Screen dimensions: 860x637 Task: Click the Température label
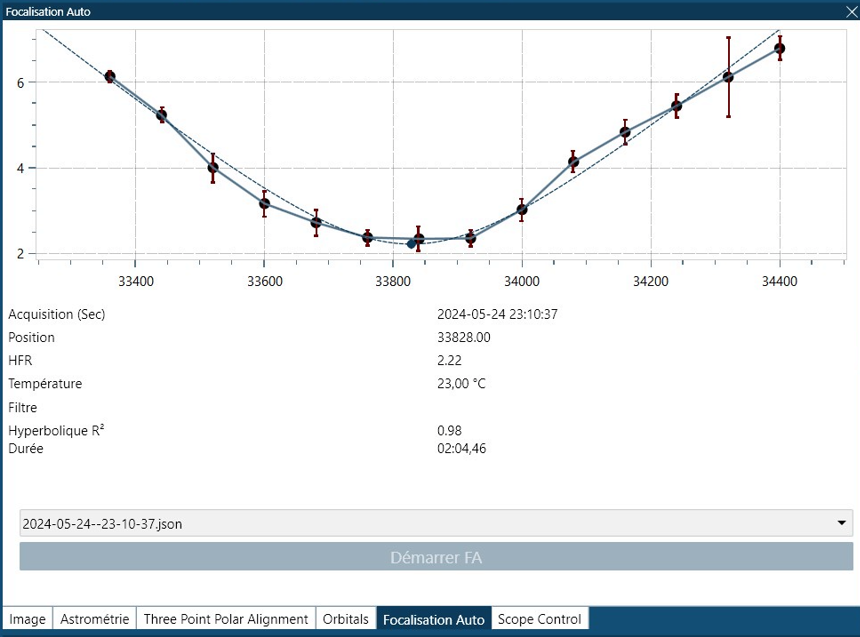pos(45,384)
